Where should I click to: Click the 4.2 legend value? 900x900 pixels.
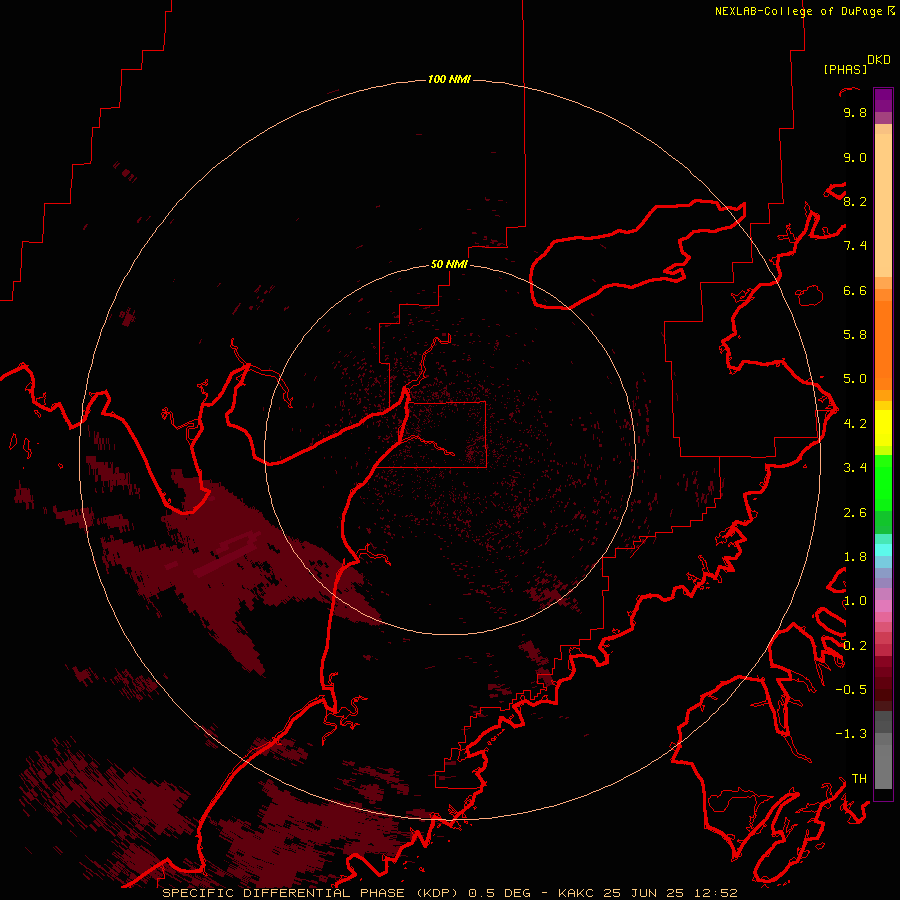click(855, 424)
